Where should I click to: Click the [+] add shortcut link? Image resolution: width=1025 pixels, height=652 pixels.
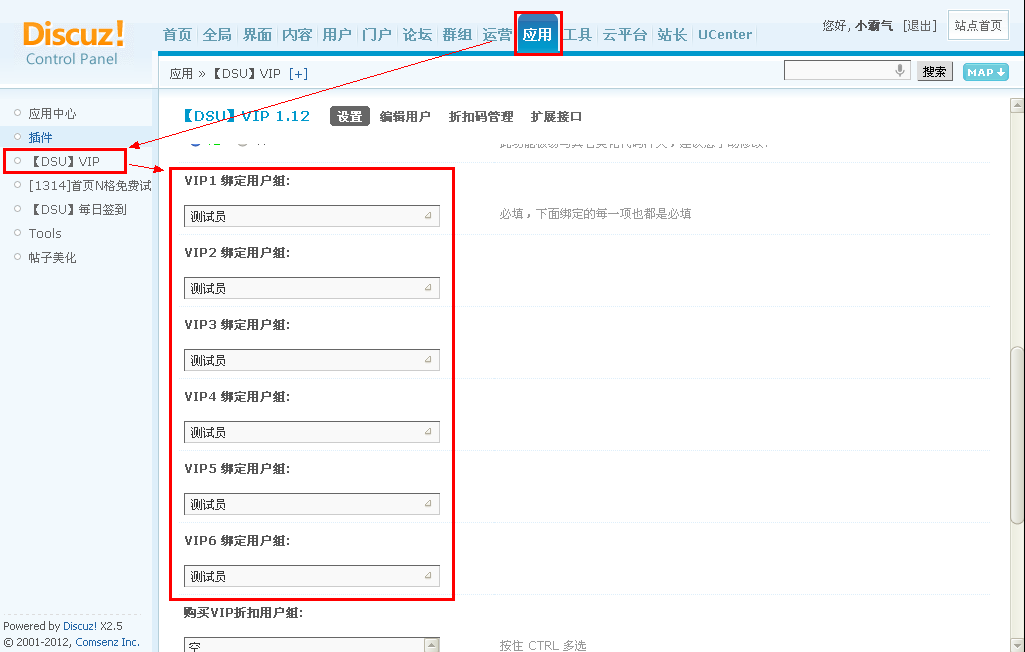pos(298,74)
